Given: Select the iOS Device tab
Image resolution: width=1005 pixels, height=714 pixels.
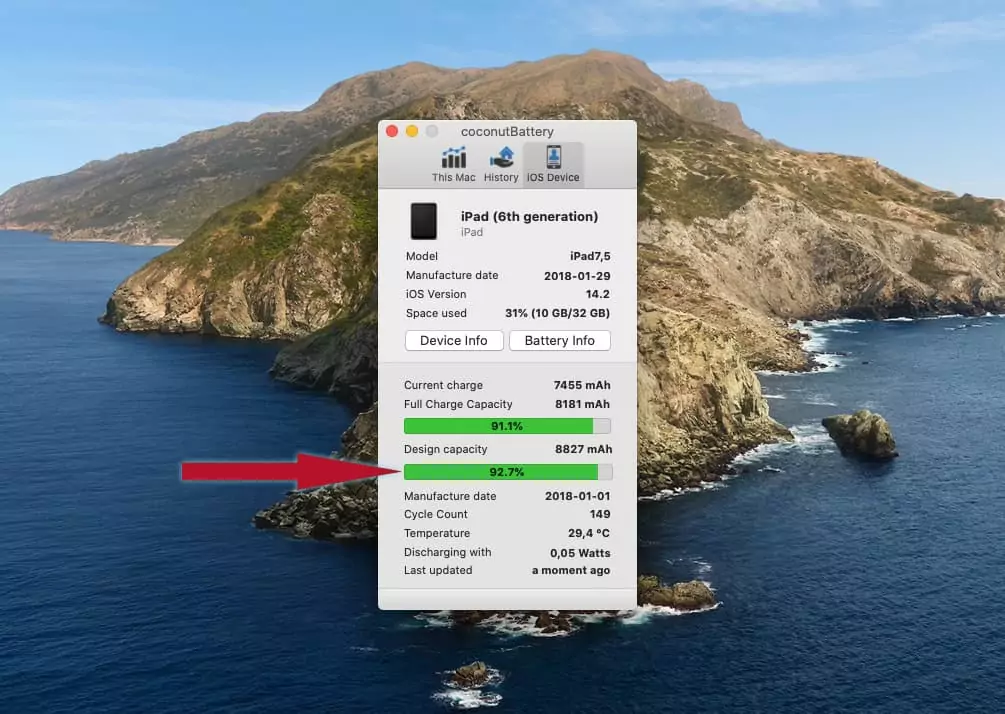Looking at the screenshot, I should coord(553,165).
